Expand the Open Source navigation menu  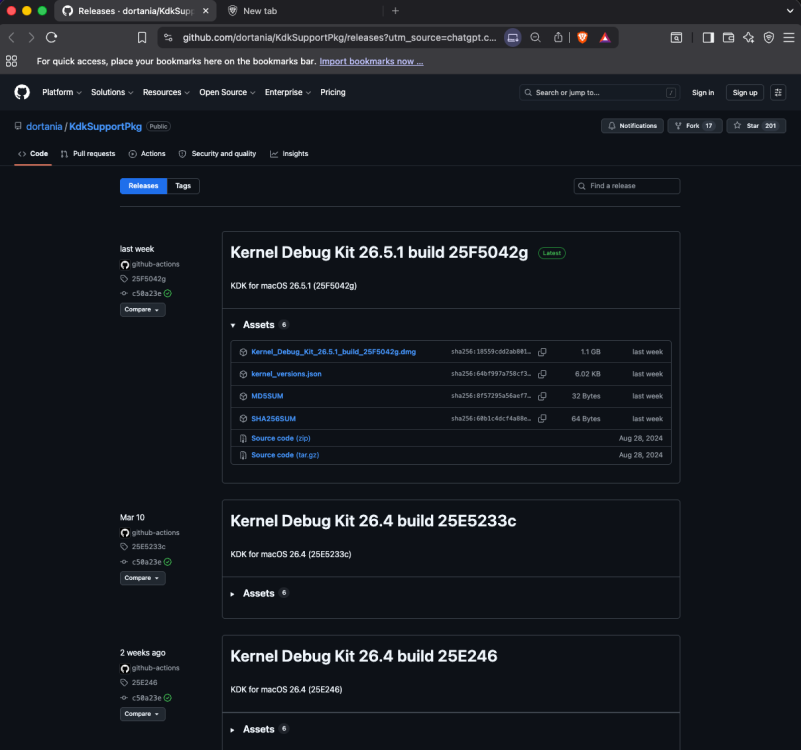[x=227, y=92]
